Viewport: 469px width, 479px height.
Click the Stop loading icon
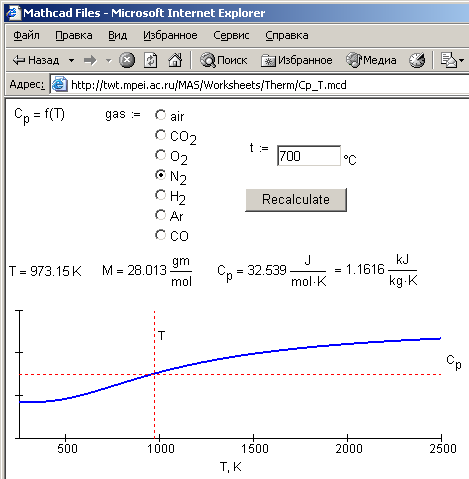point(127,60)
